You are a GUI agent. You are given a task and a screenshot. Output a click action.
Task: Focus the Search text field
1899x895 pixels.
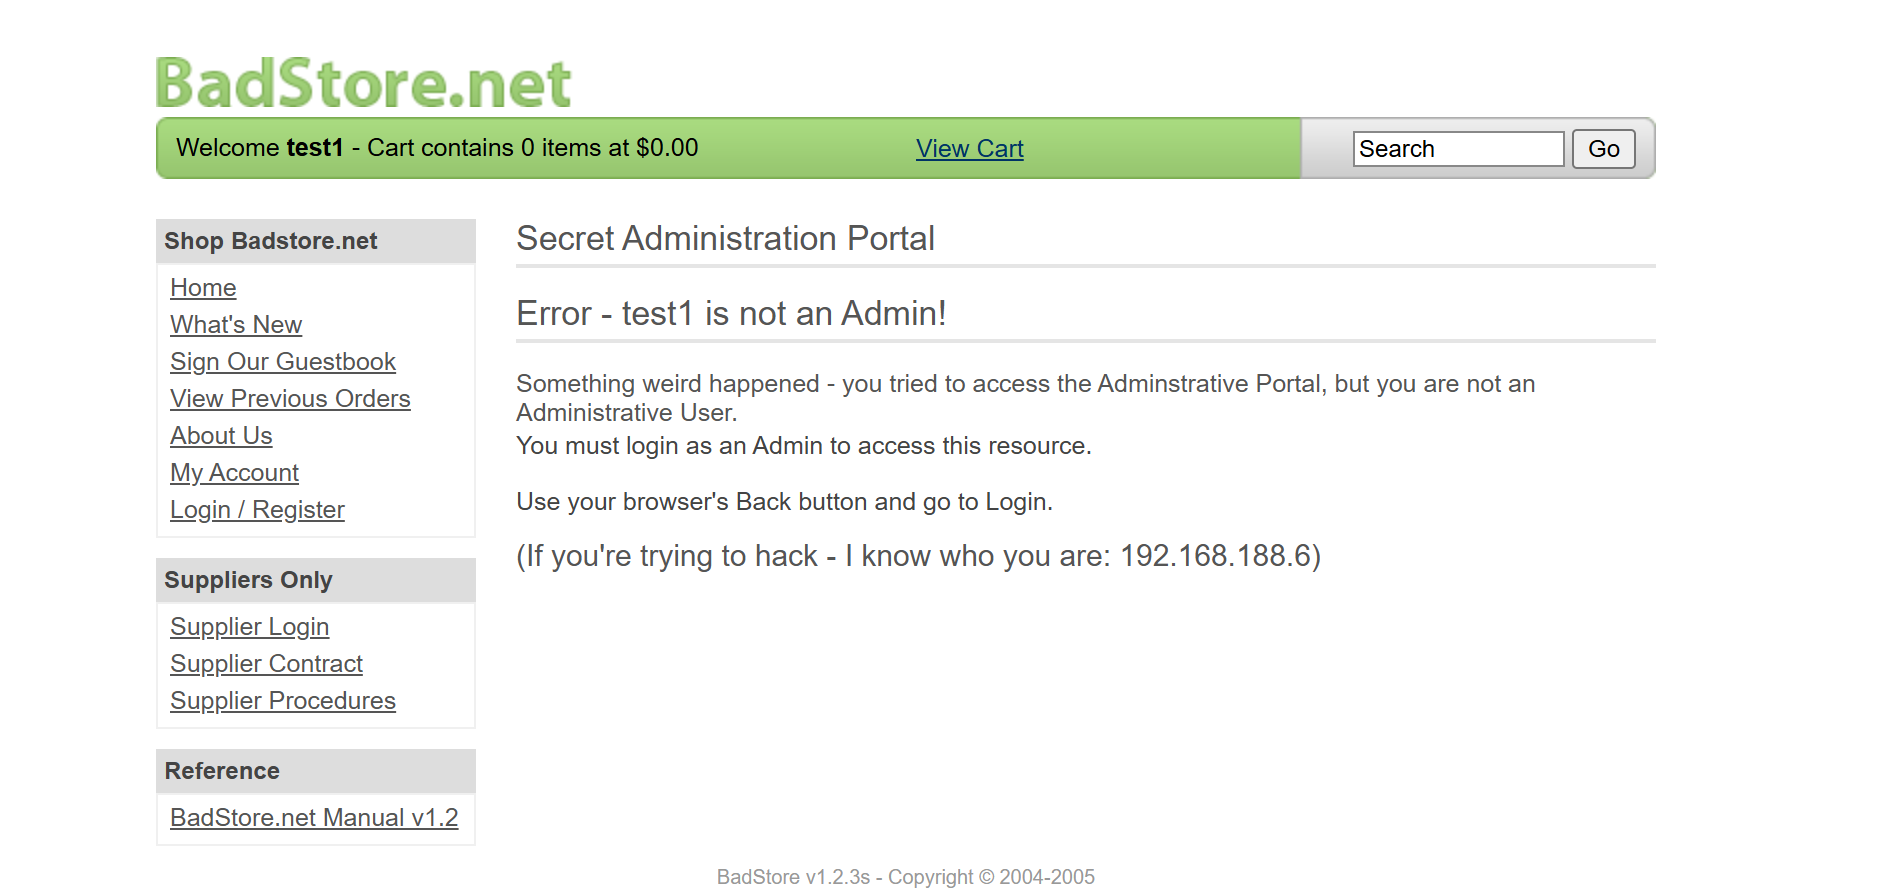click(1457, 149)
